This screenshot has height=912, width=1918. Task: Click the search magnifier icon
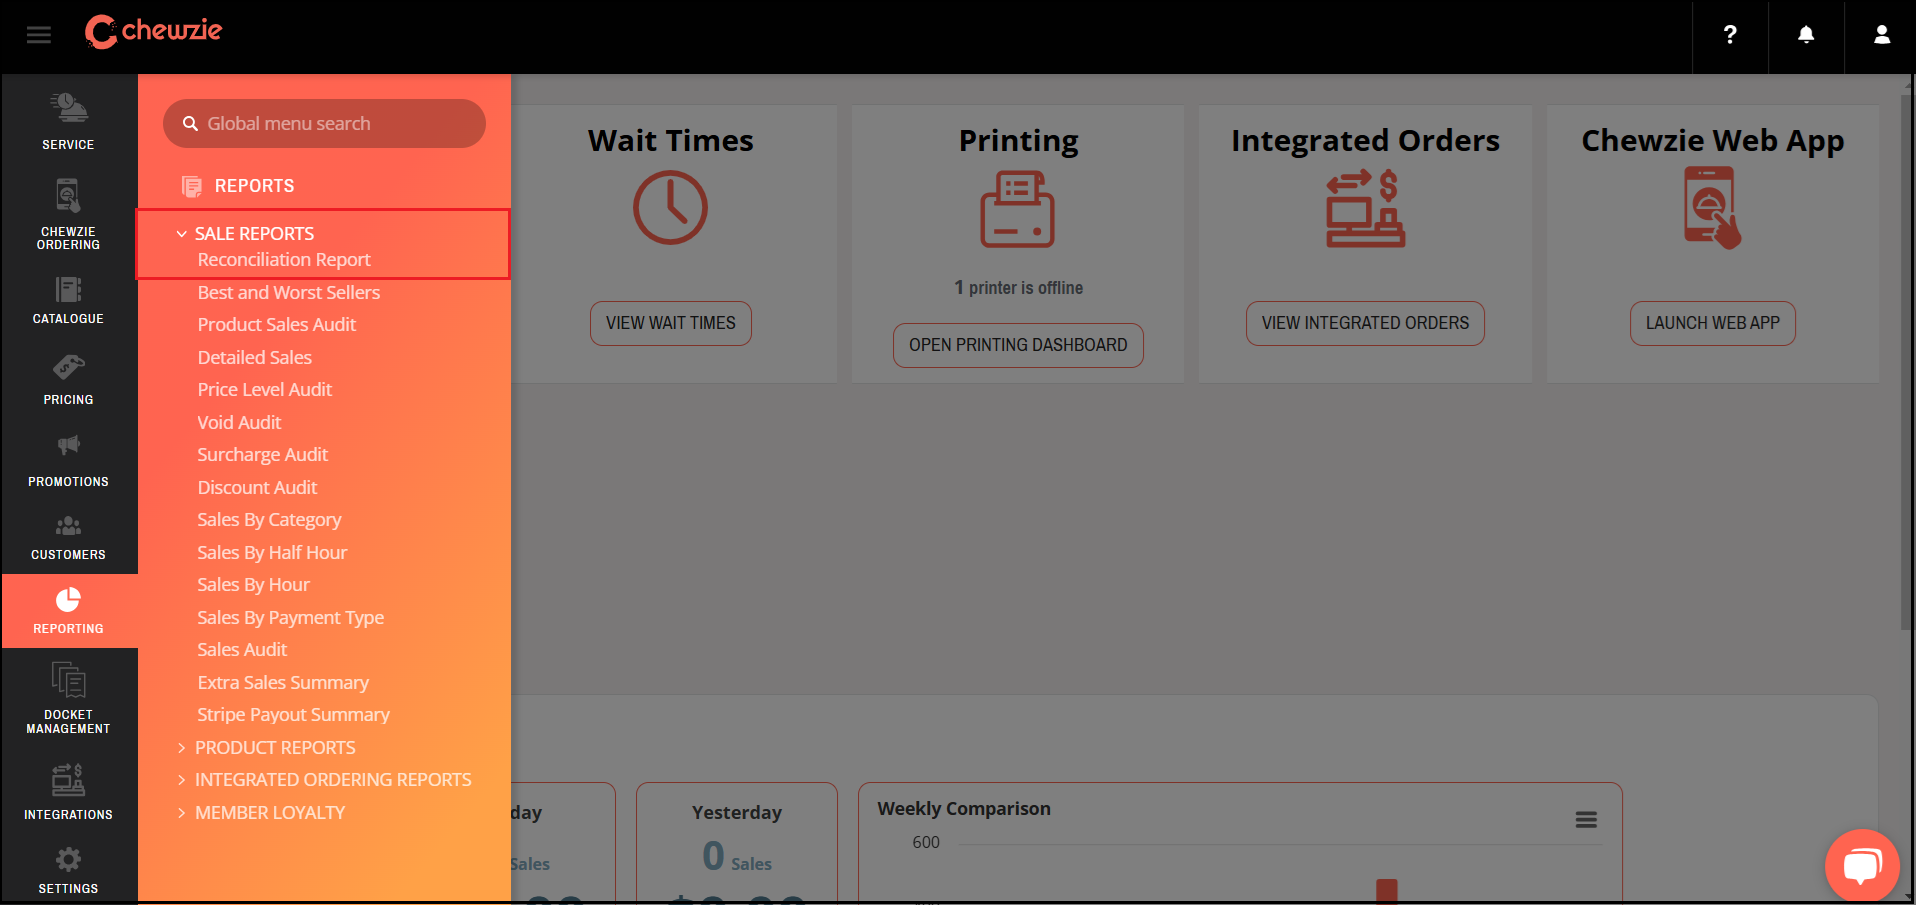[x=190, y=124]
